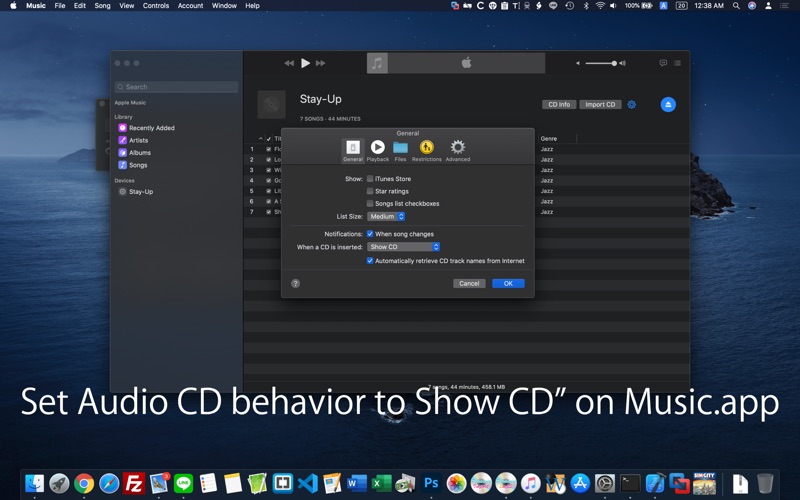Click the Stay-Up album artwork thumbnail

[271, 105]
